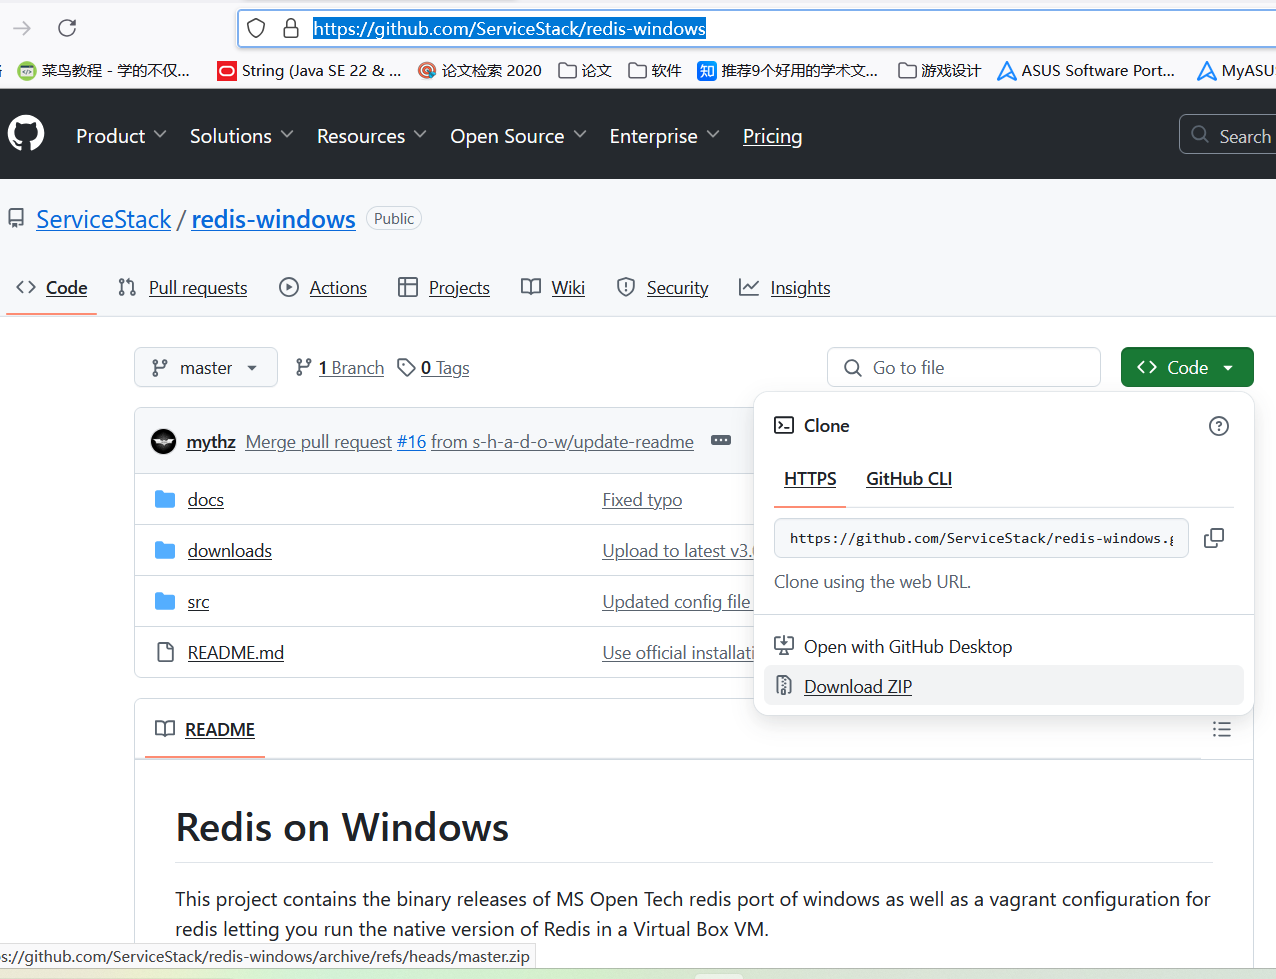Click the padlock site info icon
1276x979 pixels.
tap(291, 28)
